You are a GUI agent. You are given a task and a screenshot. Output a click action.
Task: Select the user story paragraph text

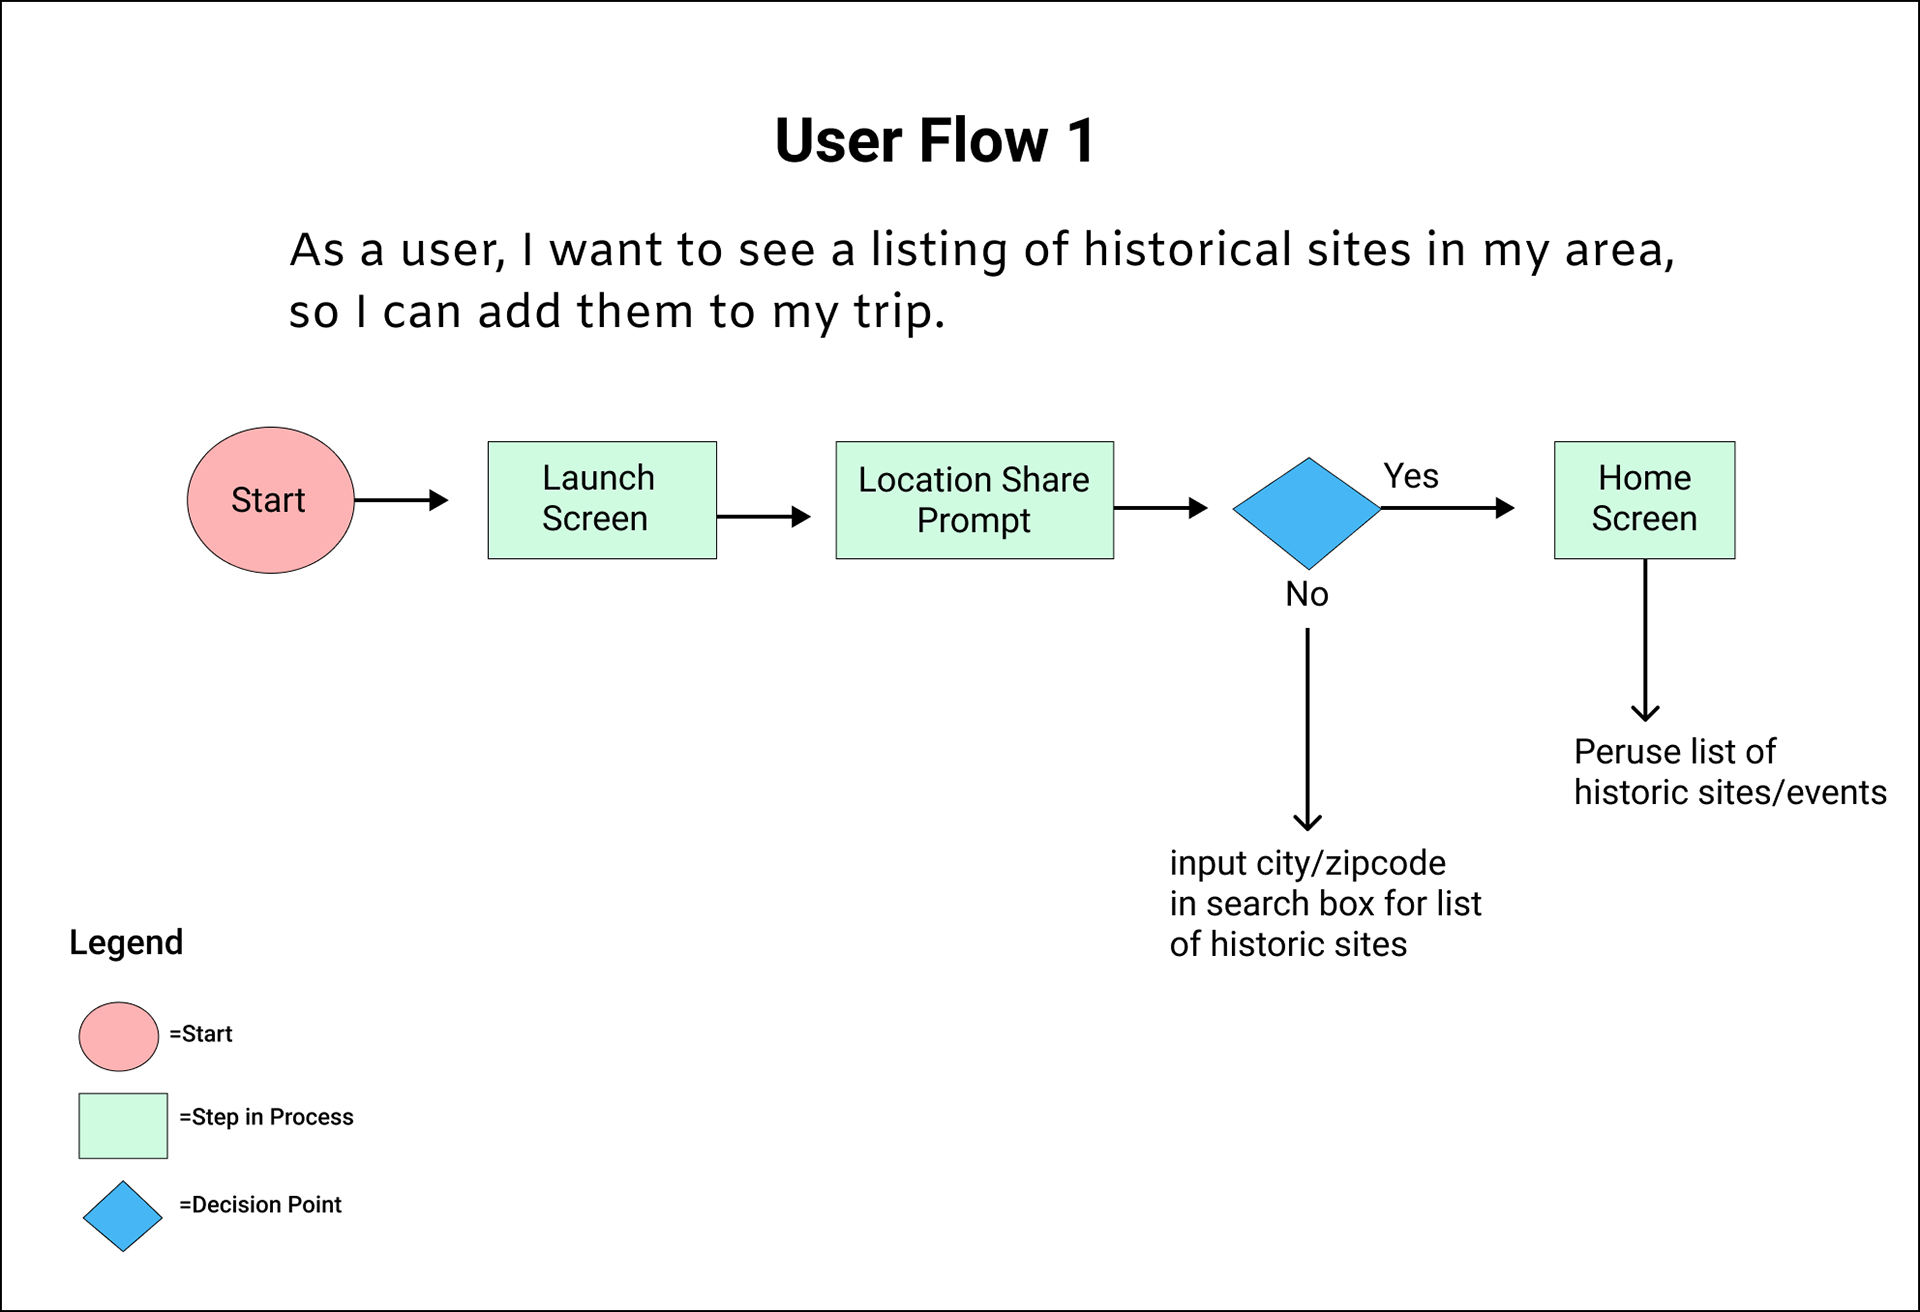[x=982, y=280]
